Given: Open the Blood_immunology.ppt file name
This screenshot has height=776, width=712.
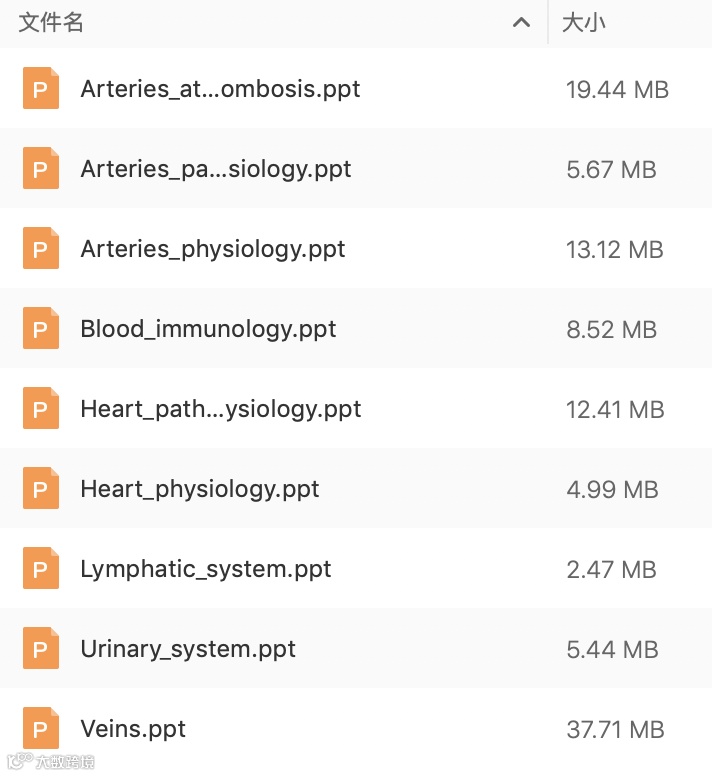Looking at the screenshot, I should [x=208, y=329].
